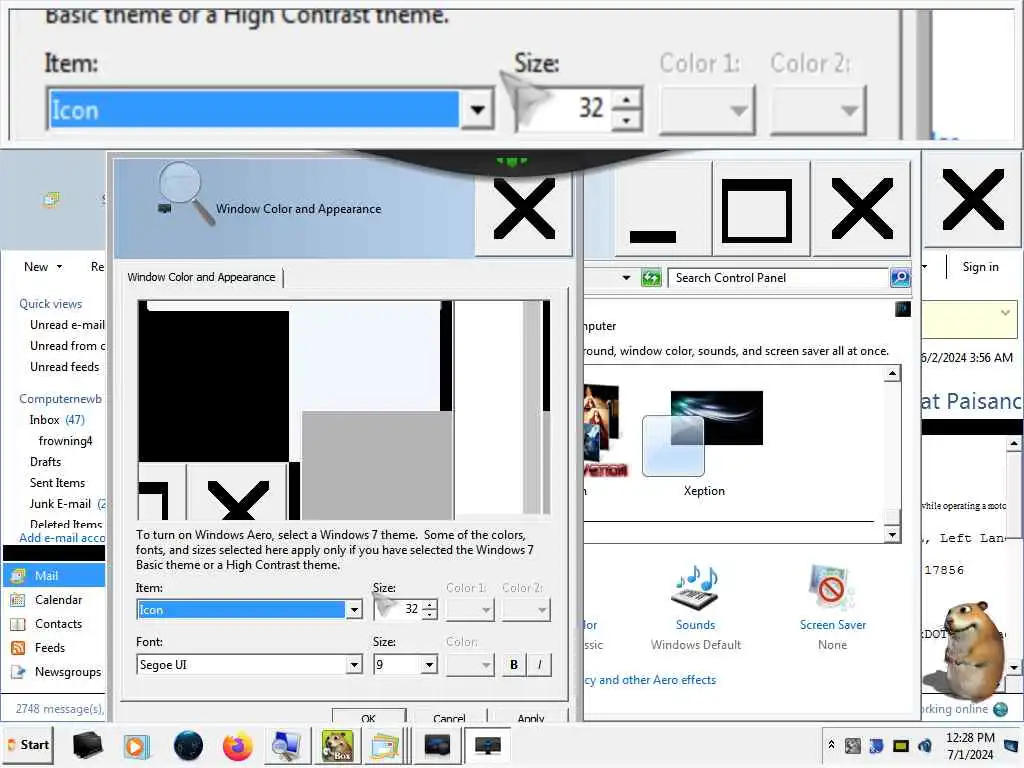
Task: Click the Magnifier taskbar icon
Action: [x=285, y=746]
